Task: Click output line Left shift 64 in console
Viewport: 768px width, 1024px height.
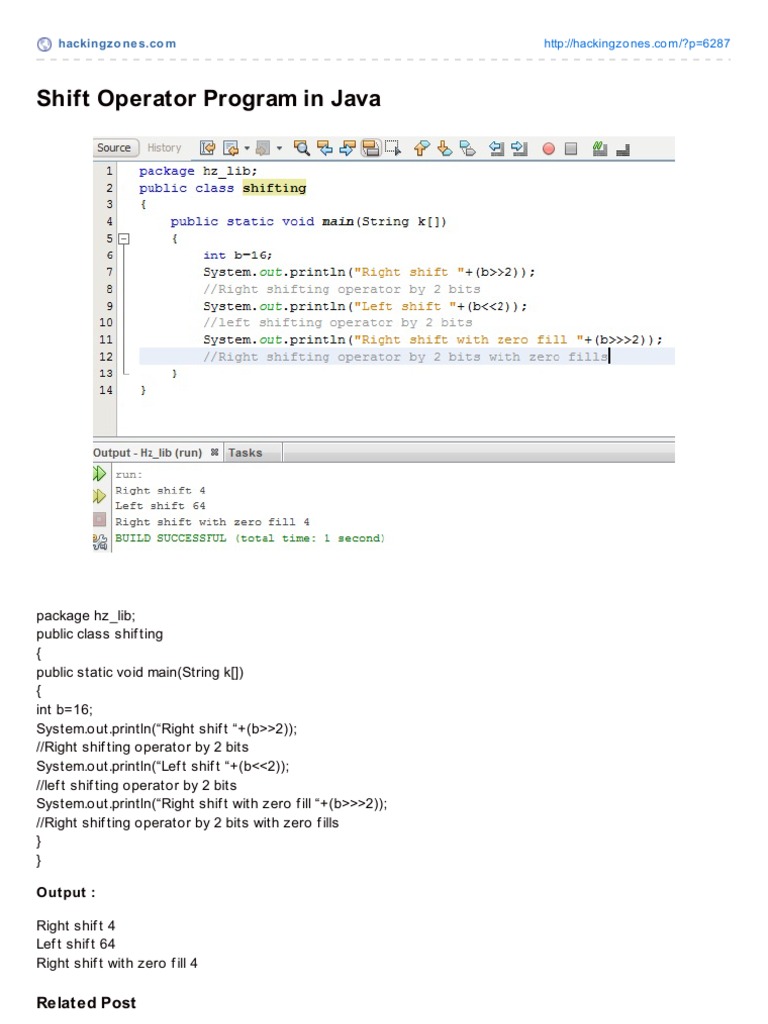Action: click(160, 506)
